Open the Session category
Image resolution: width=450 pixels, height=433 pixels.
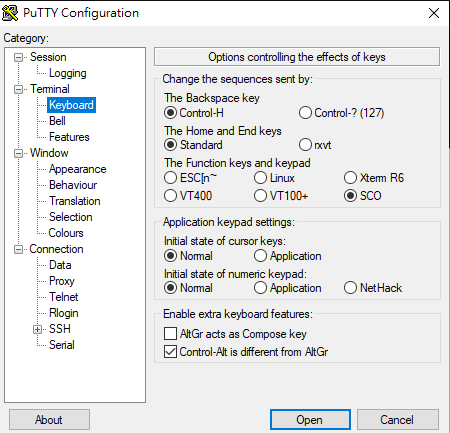click(48, 57)
